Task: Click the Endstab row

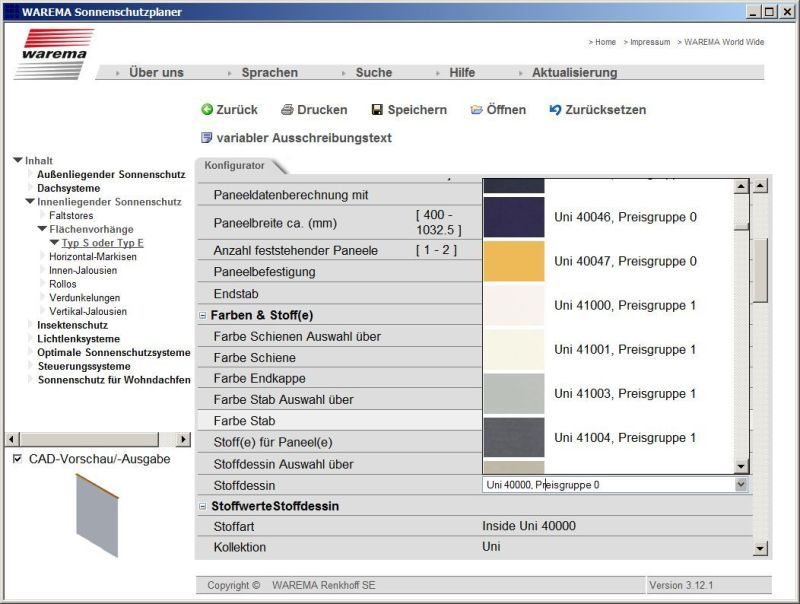Action: 339,293
